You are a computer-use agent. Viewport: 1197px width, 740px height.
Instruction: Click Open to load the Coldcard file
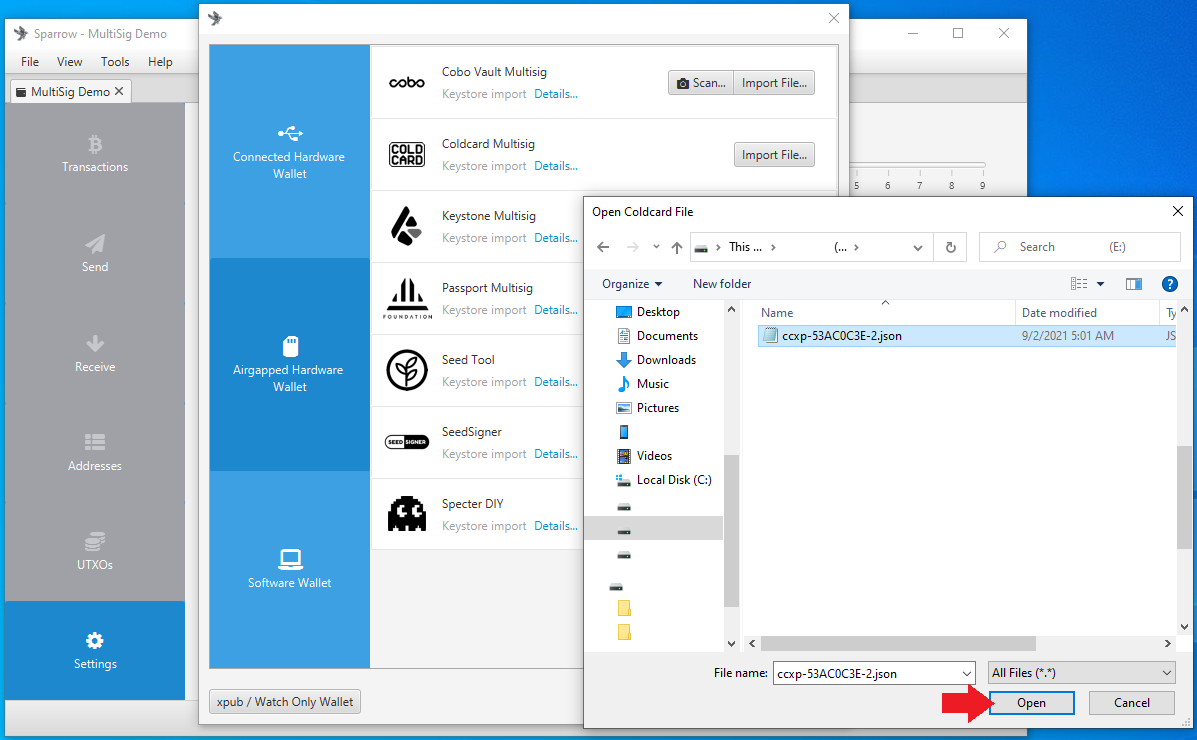pos(1031,703)
